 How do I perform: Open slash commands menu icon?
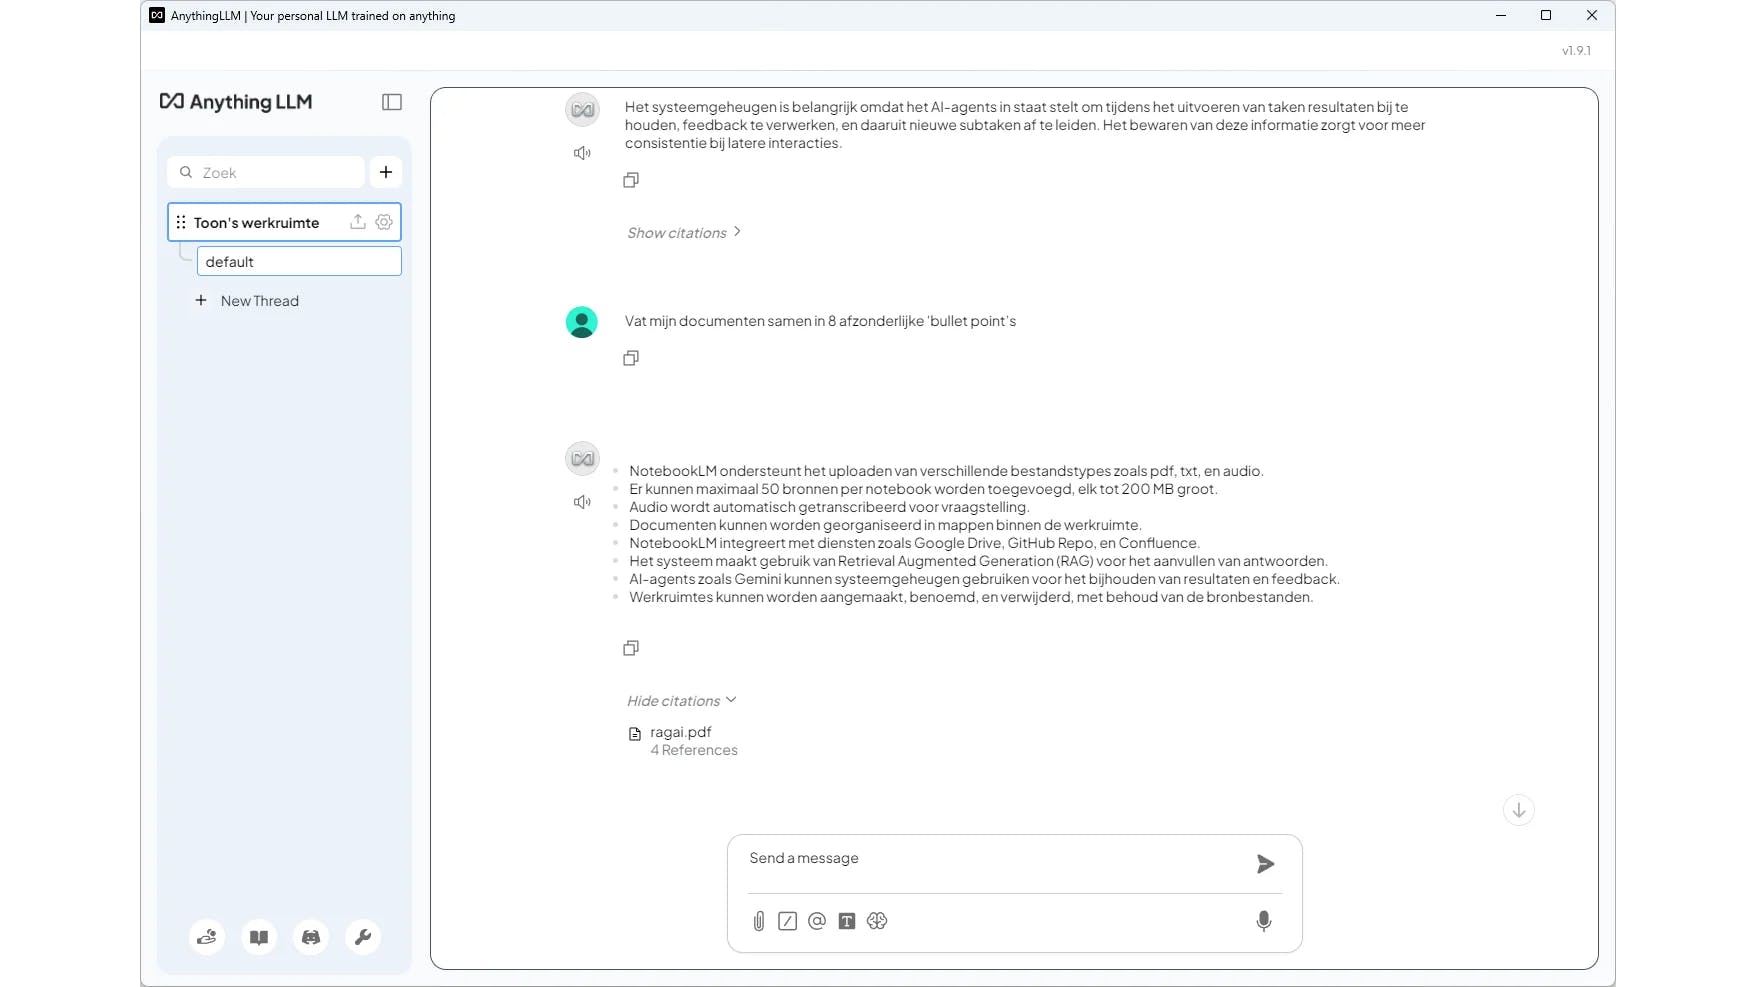[788, 921]
